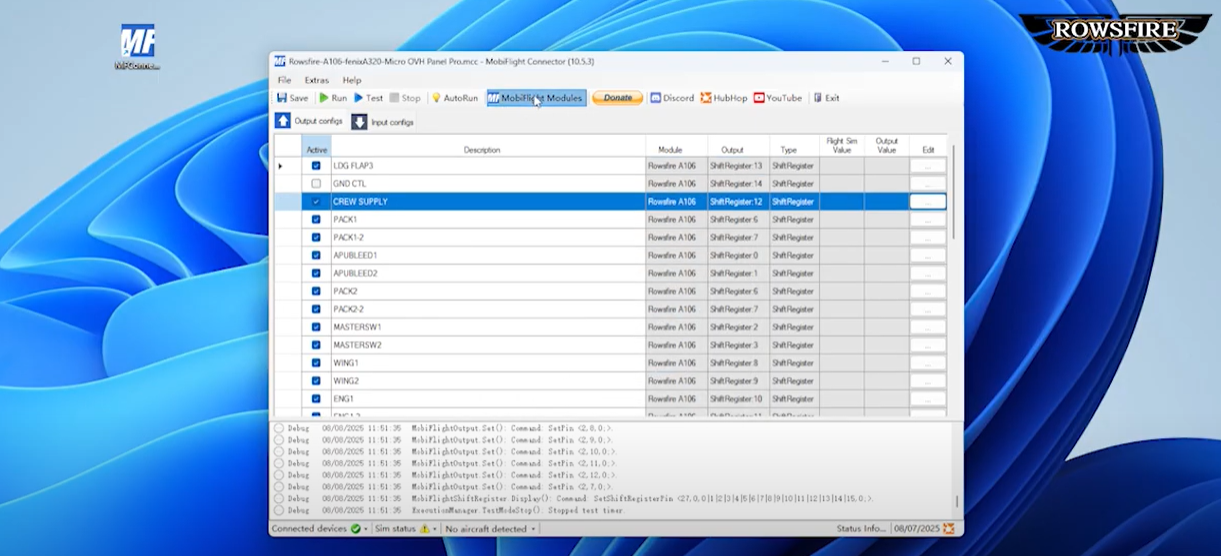Click the Save disk icon

[282, 98]
